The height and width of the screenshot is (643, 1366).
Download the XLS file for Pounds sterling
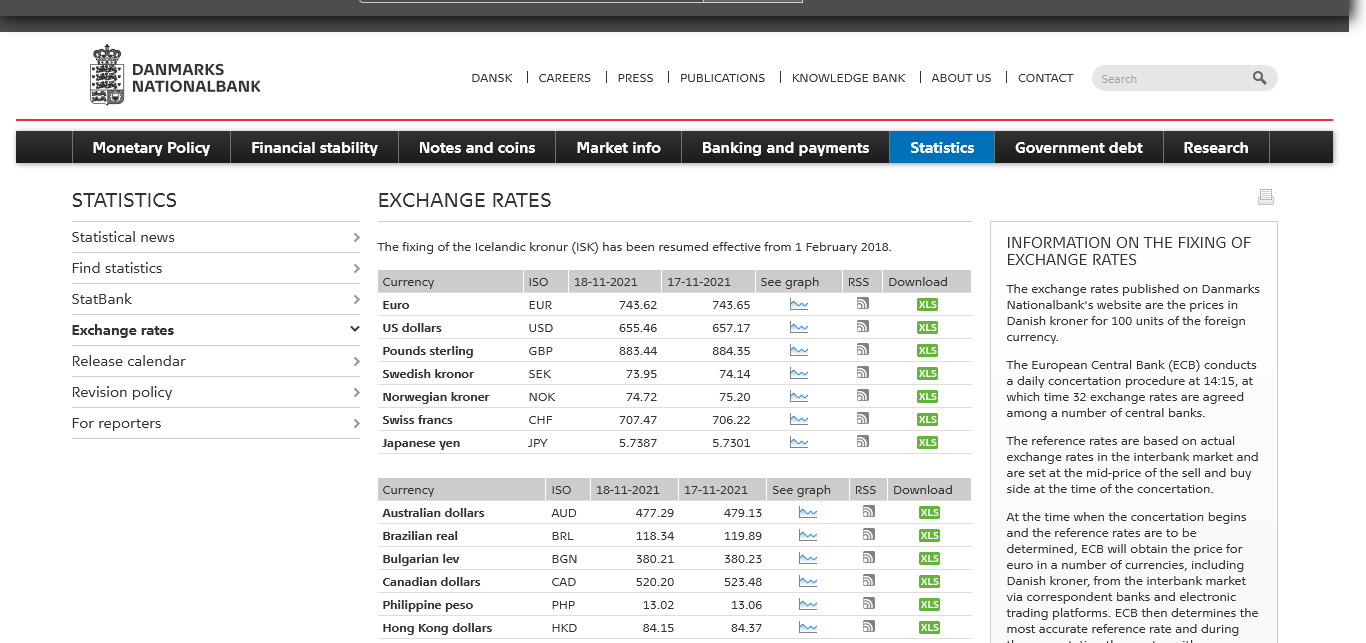927,351
